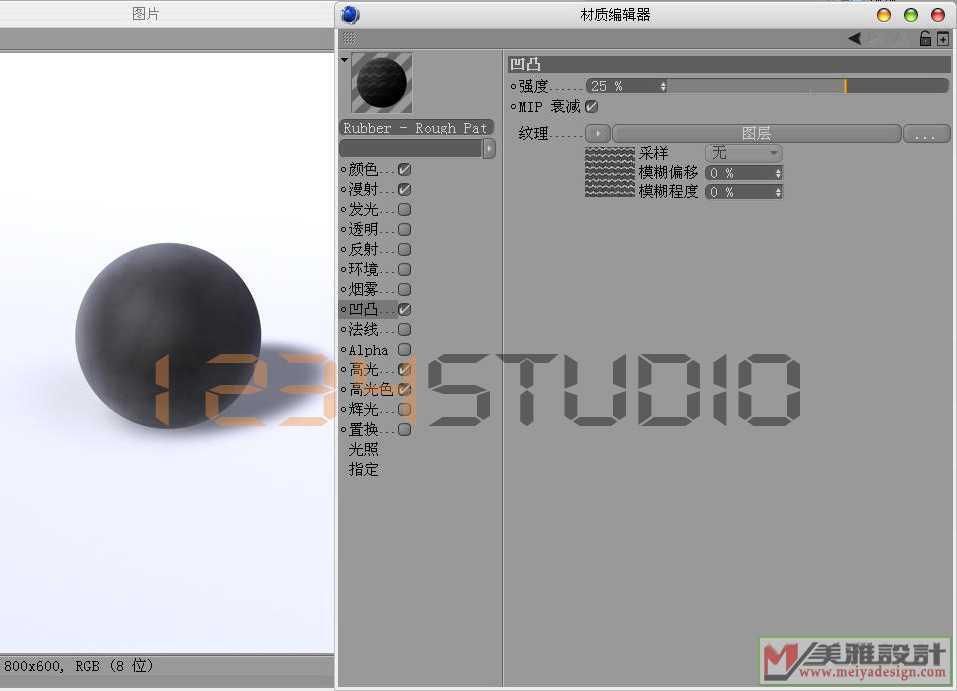The width and height of the screenshot is (957, 691).
Task: Toggle the 漫射 channel checkbox
Action: (x=404, y=189)
